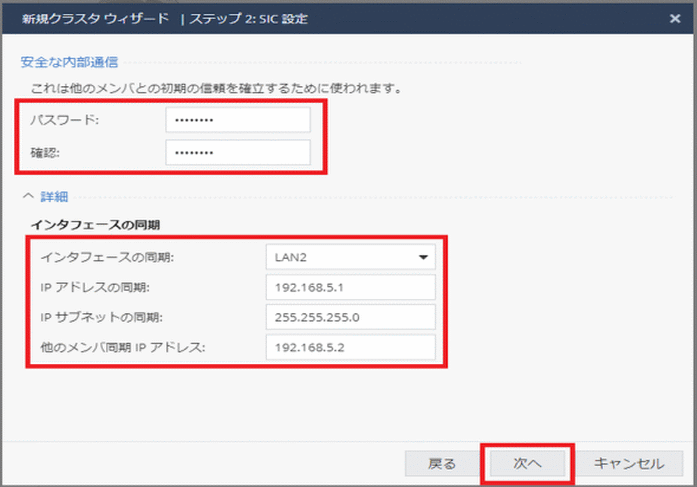The height and width of the screenshot is (487, 697).
Task: Click the IP サブネットの同期 field 255.255.255.0
Action: click(350, 318)
